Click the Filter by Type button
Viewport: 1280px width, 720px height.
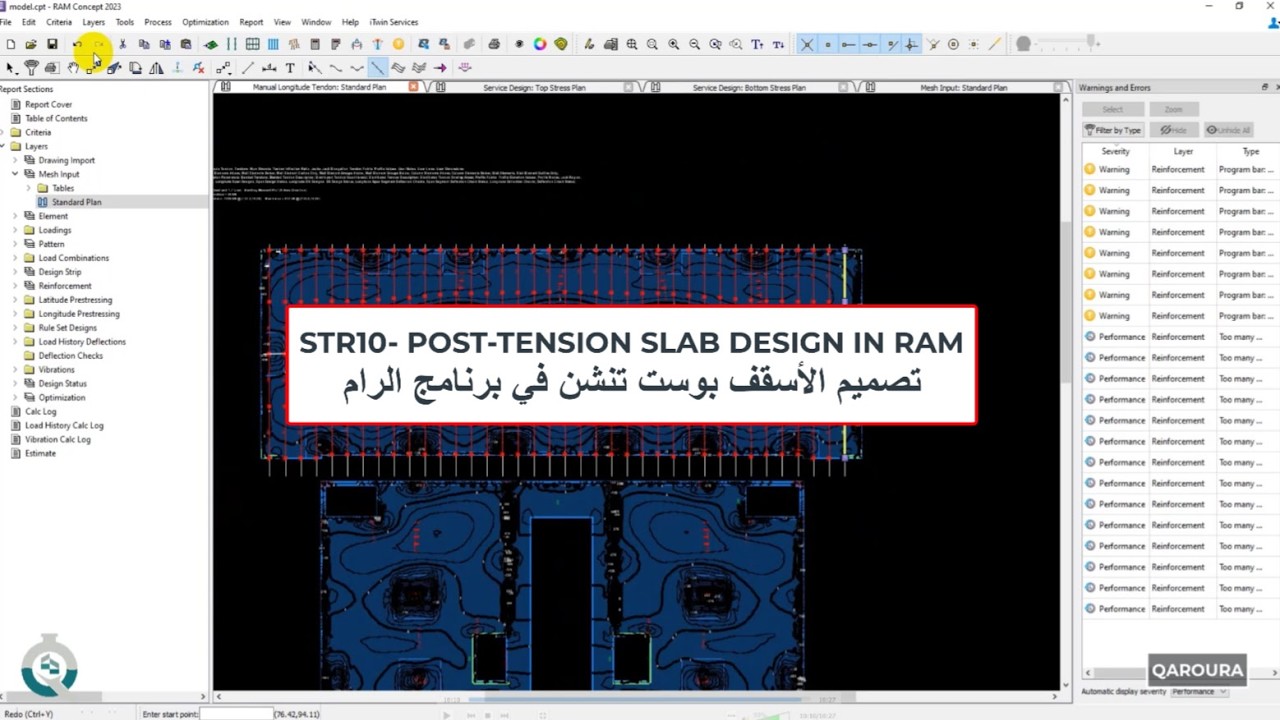pos(1113,130)
